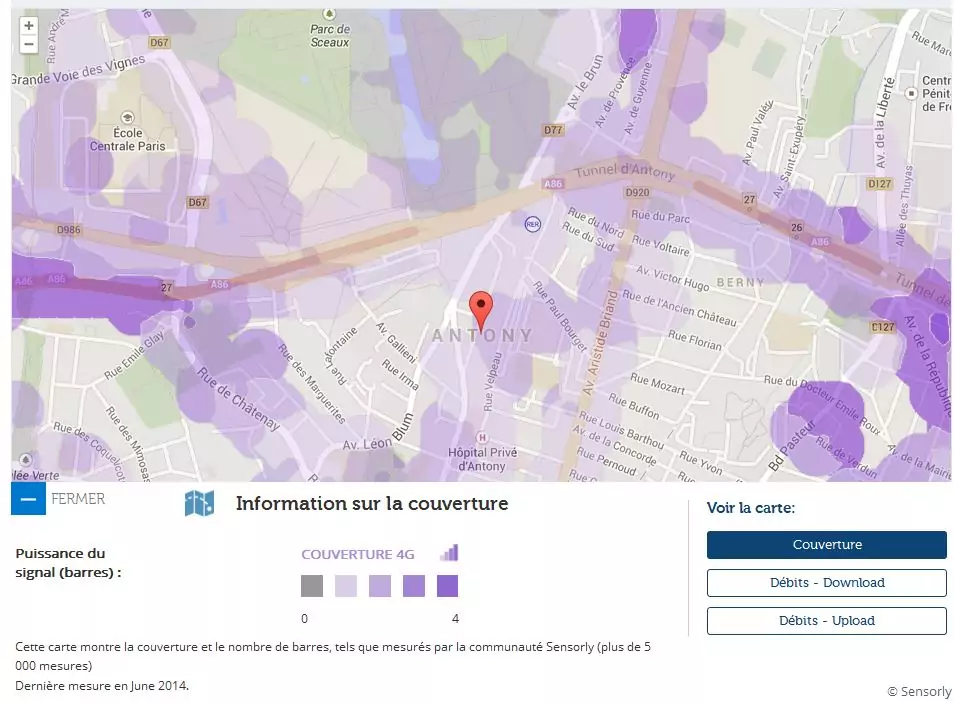The height and width of the screenshot is (705, 954).
Task: Switch to Débits - Upload map
Action: [x=826, y=621]
